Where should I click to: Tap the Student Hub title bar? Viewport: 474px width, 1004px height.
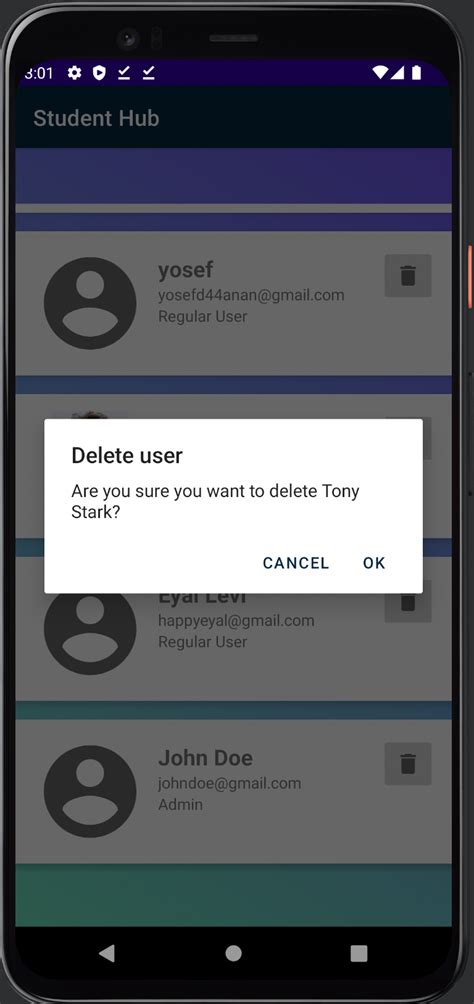[x=234, y=118]
